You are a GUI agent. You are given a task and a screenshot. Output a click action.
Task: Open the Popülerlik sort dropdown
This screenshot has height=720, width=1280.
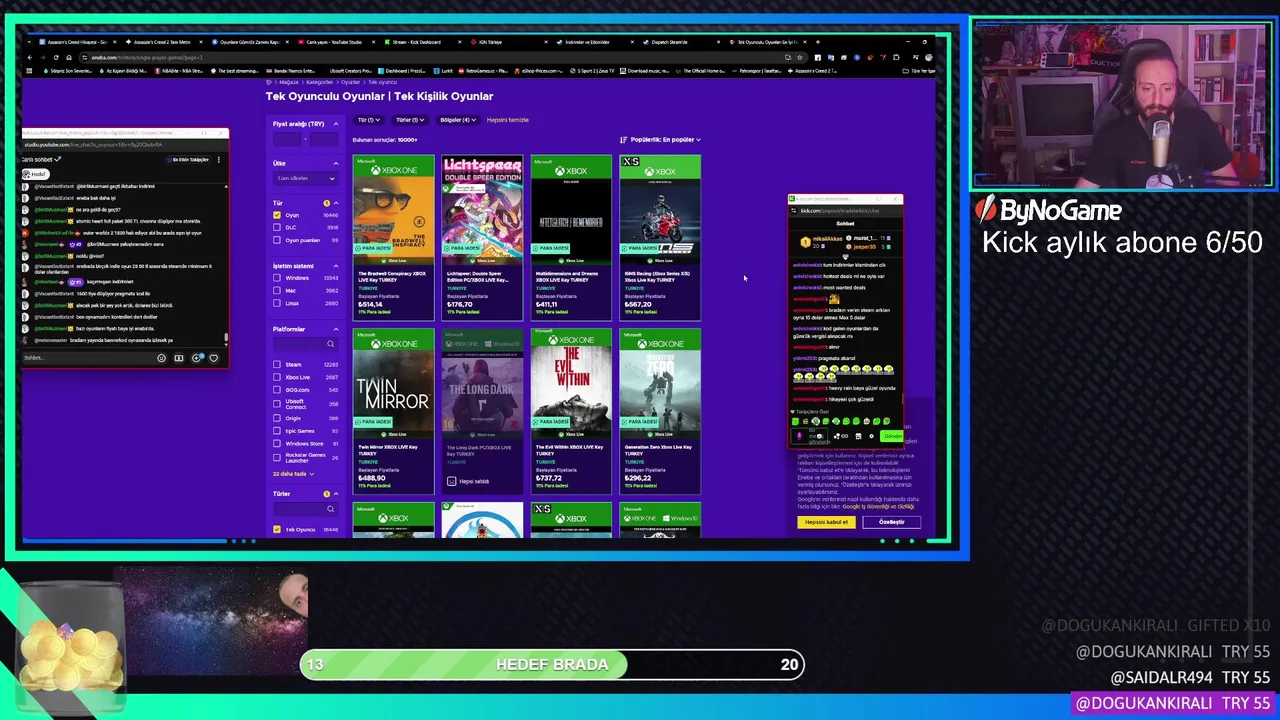pos(665,140)
